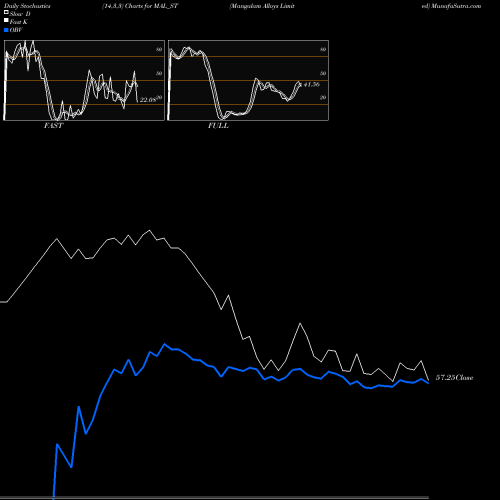Viewport: 500px width, 500px height.
Task: Click the Daily Stochastics title text
Action: (27, 6)
